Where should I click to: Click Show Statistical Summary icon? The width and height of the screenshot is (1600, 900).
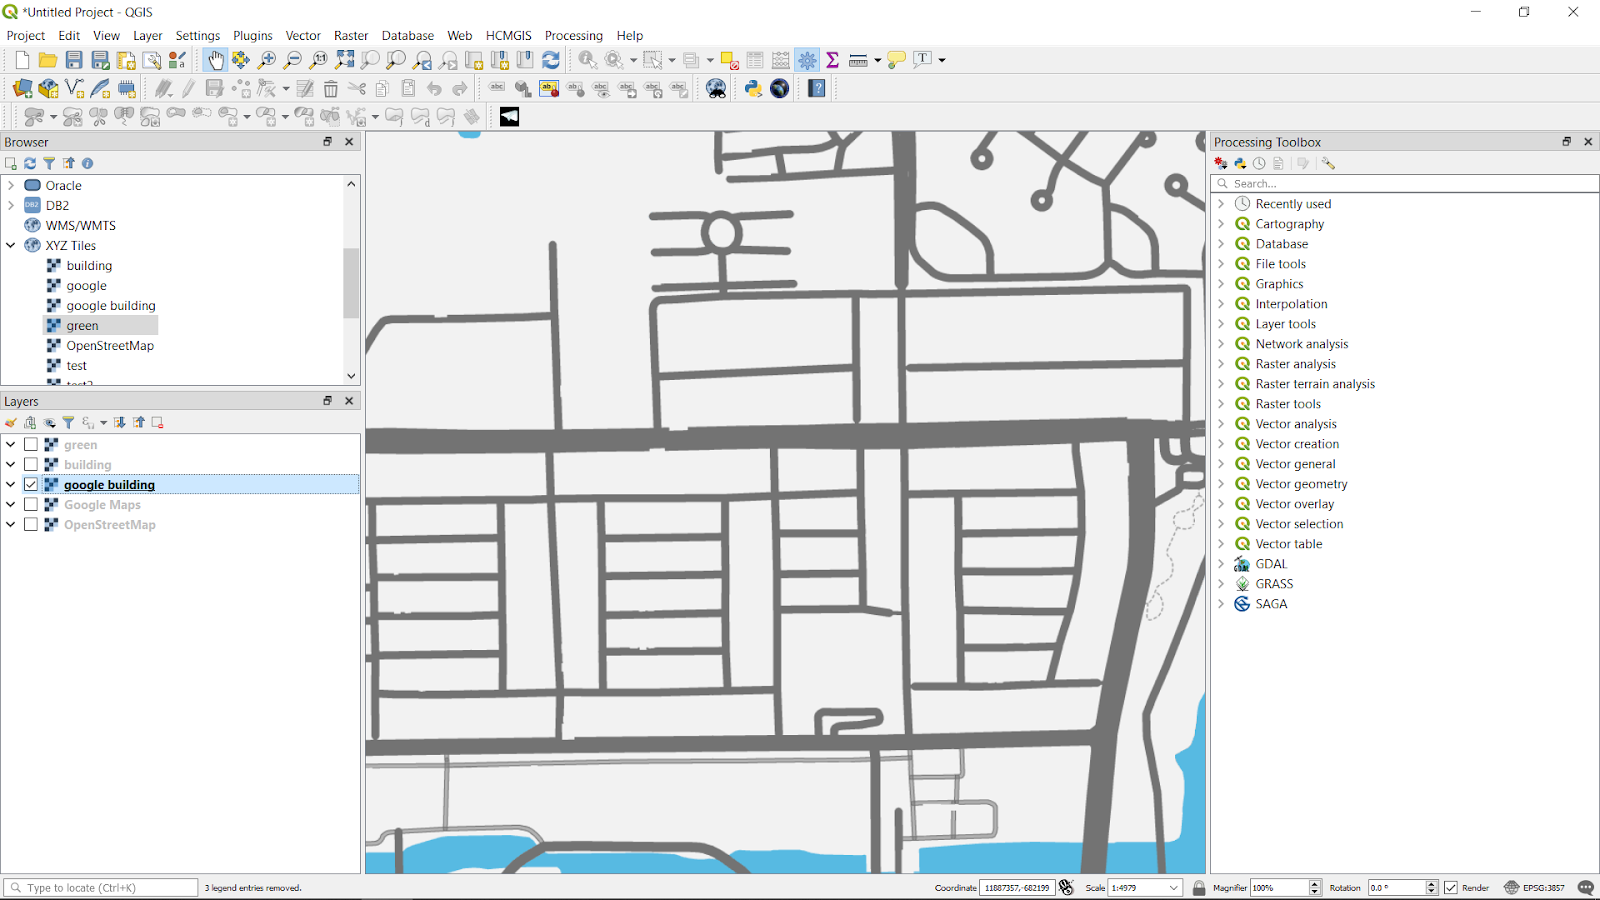pos(832,59)
